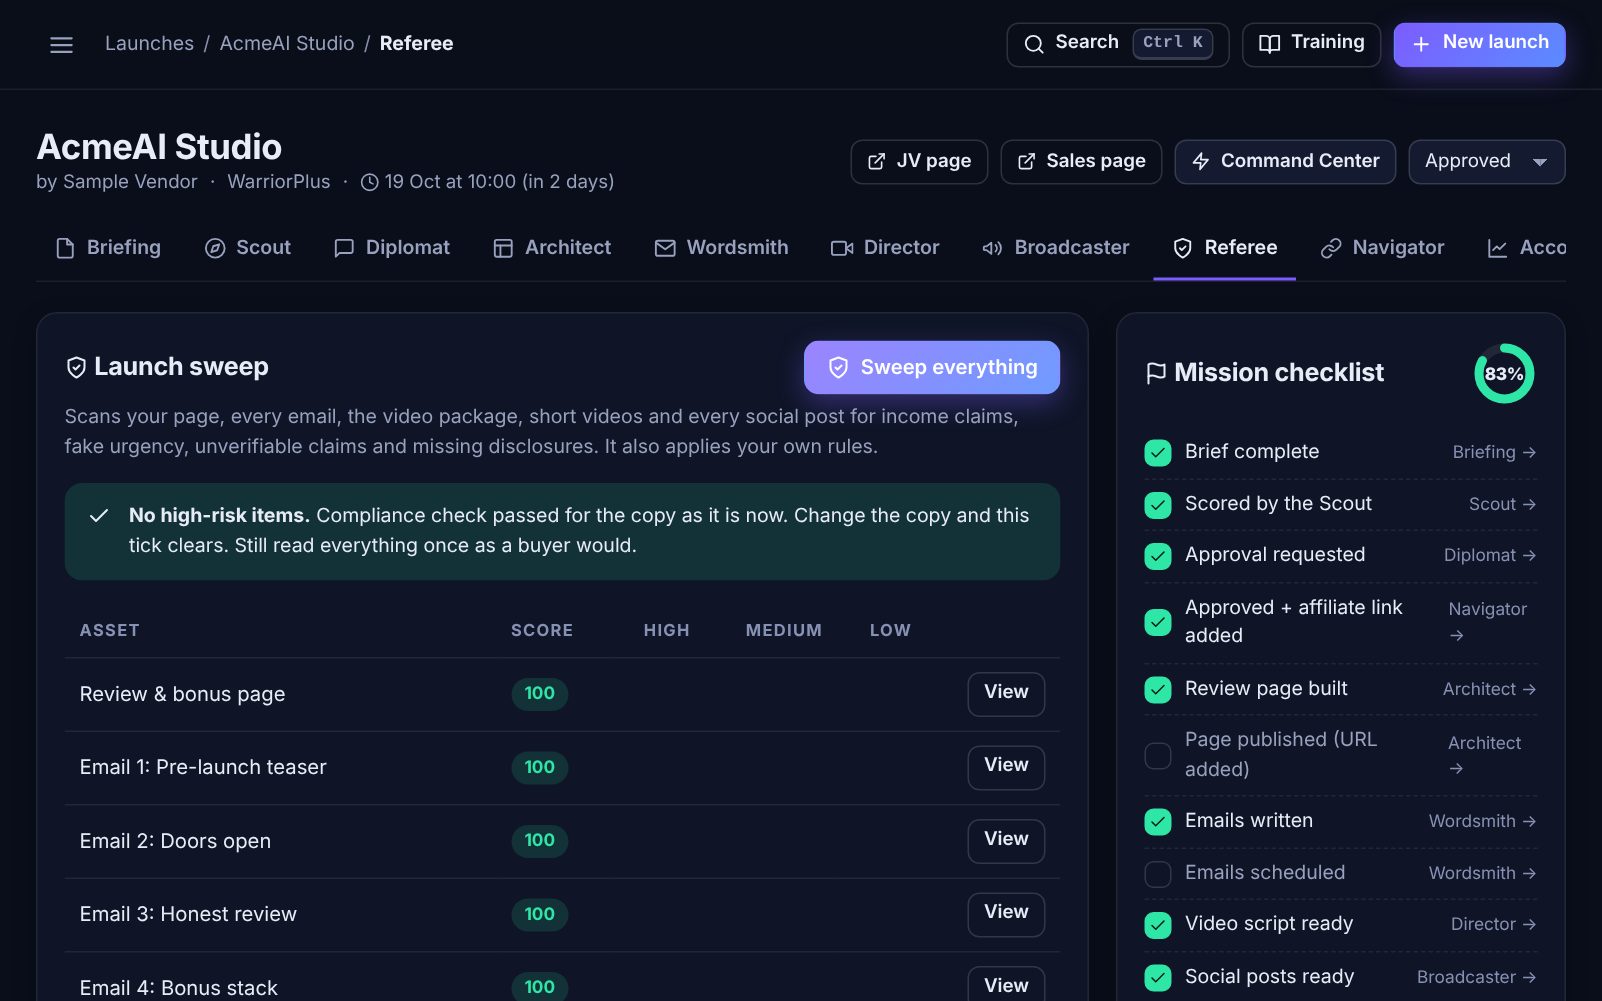Open the hamburger navigation menu
Image resolution: width=1602 pixels, height=1001 pixels.
coord(61,45)
